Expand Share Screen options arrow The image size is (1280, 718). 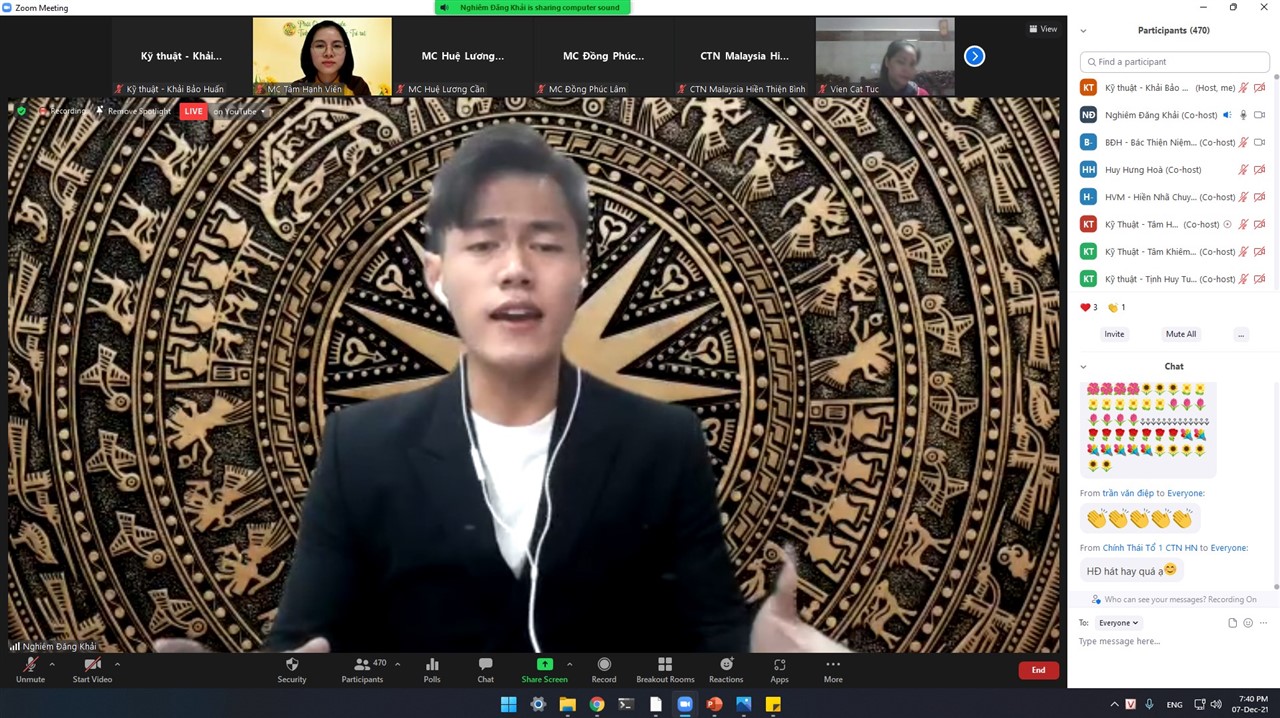569,663
